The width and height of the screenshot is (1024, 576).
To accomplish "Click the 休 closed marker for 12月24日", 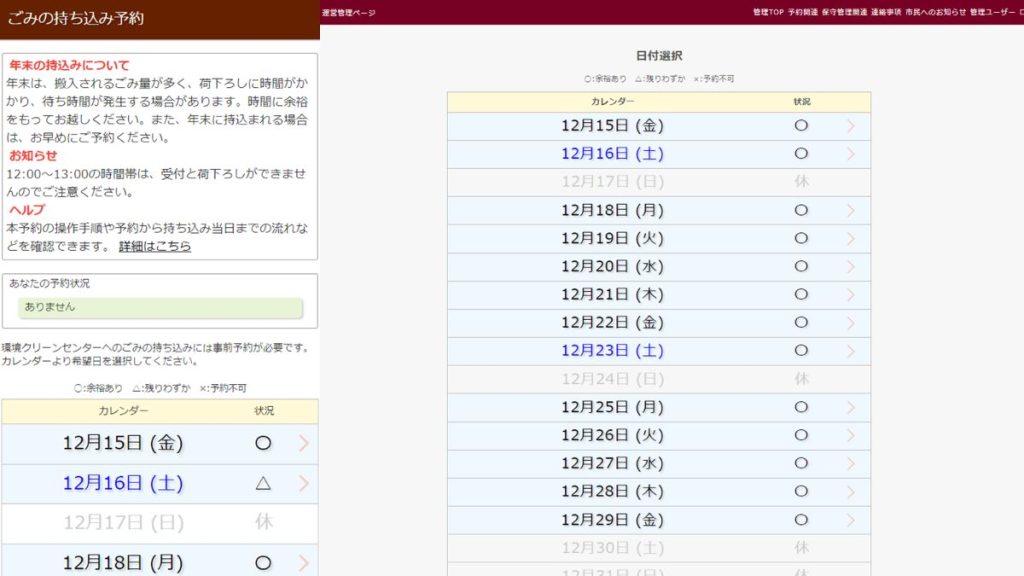I will click(x=801, y=379).
